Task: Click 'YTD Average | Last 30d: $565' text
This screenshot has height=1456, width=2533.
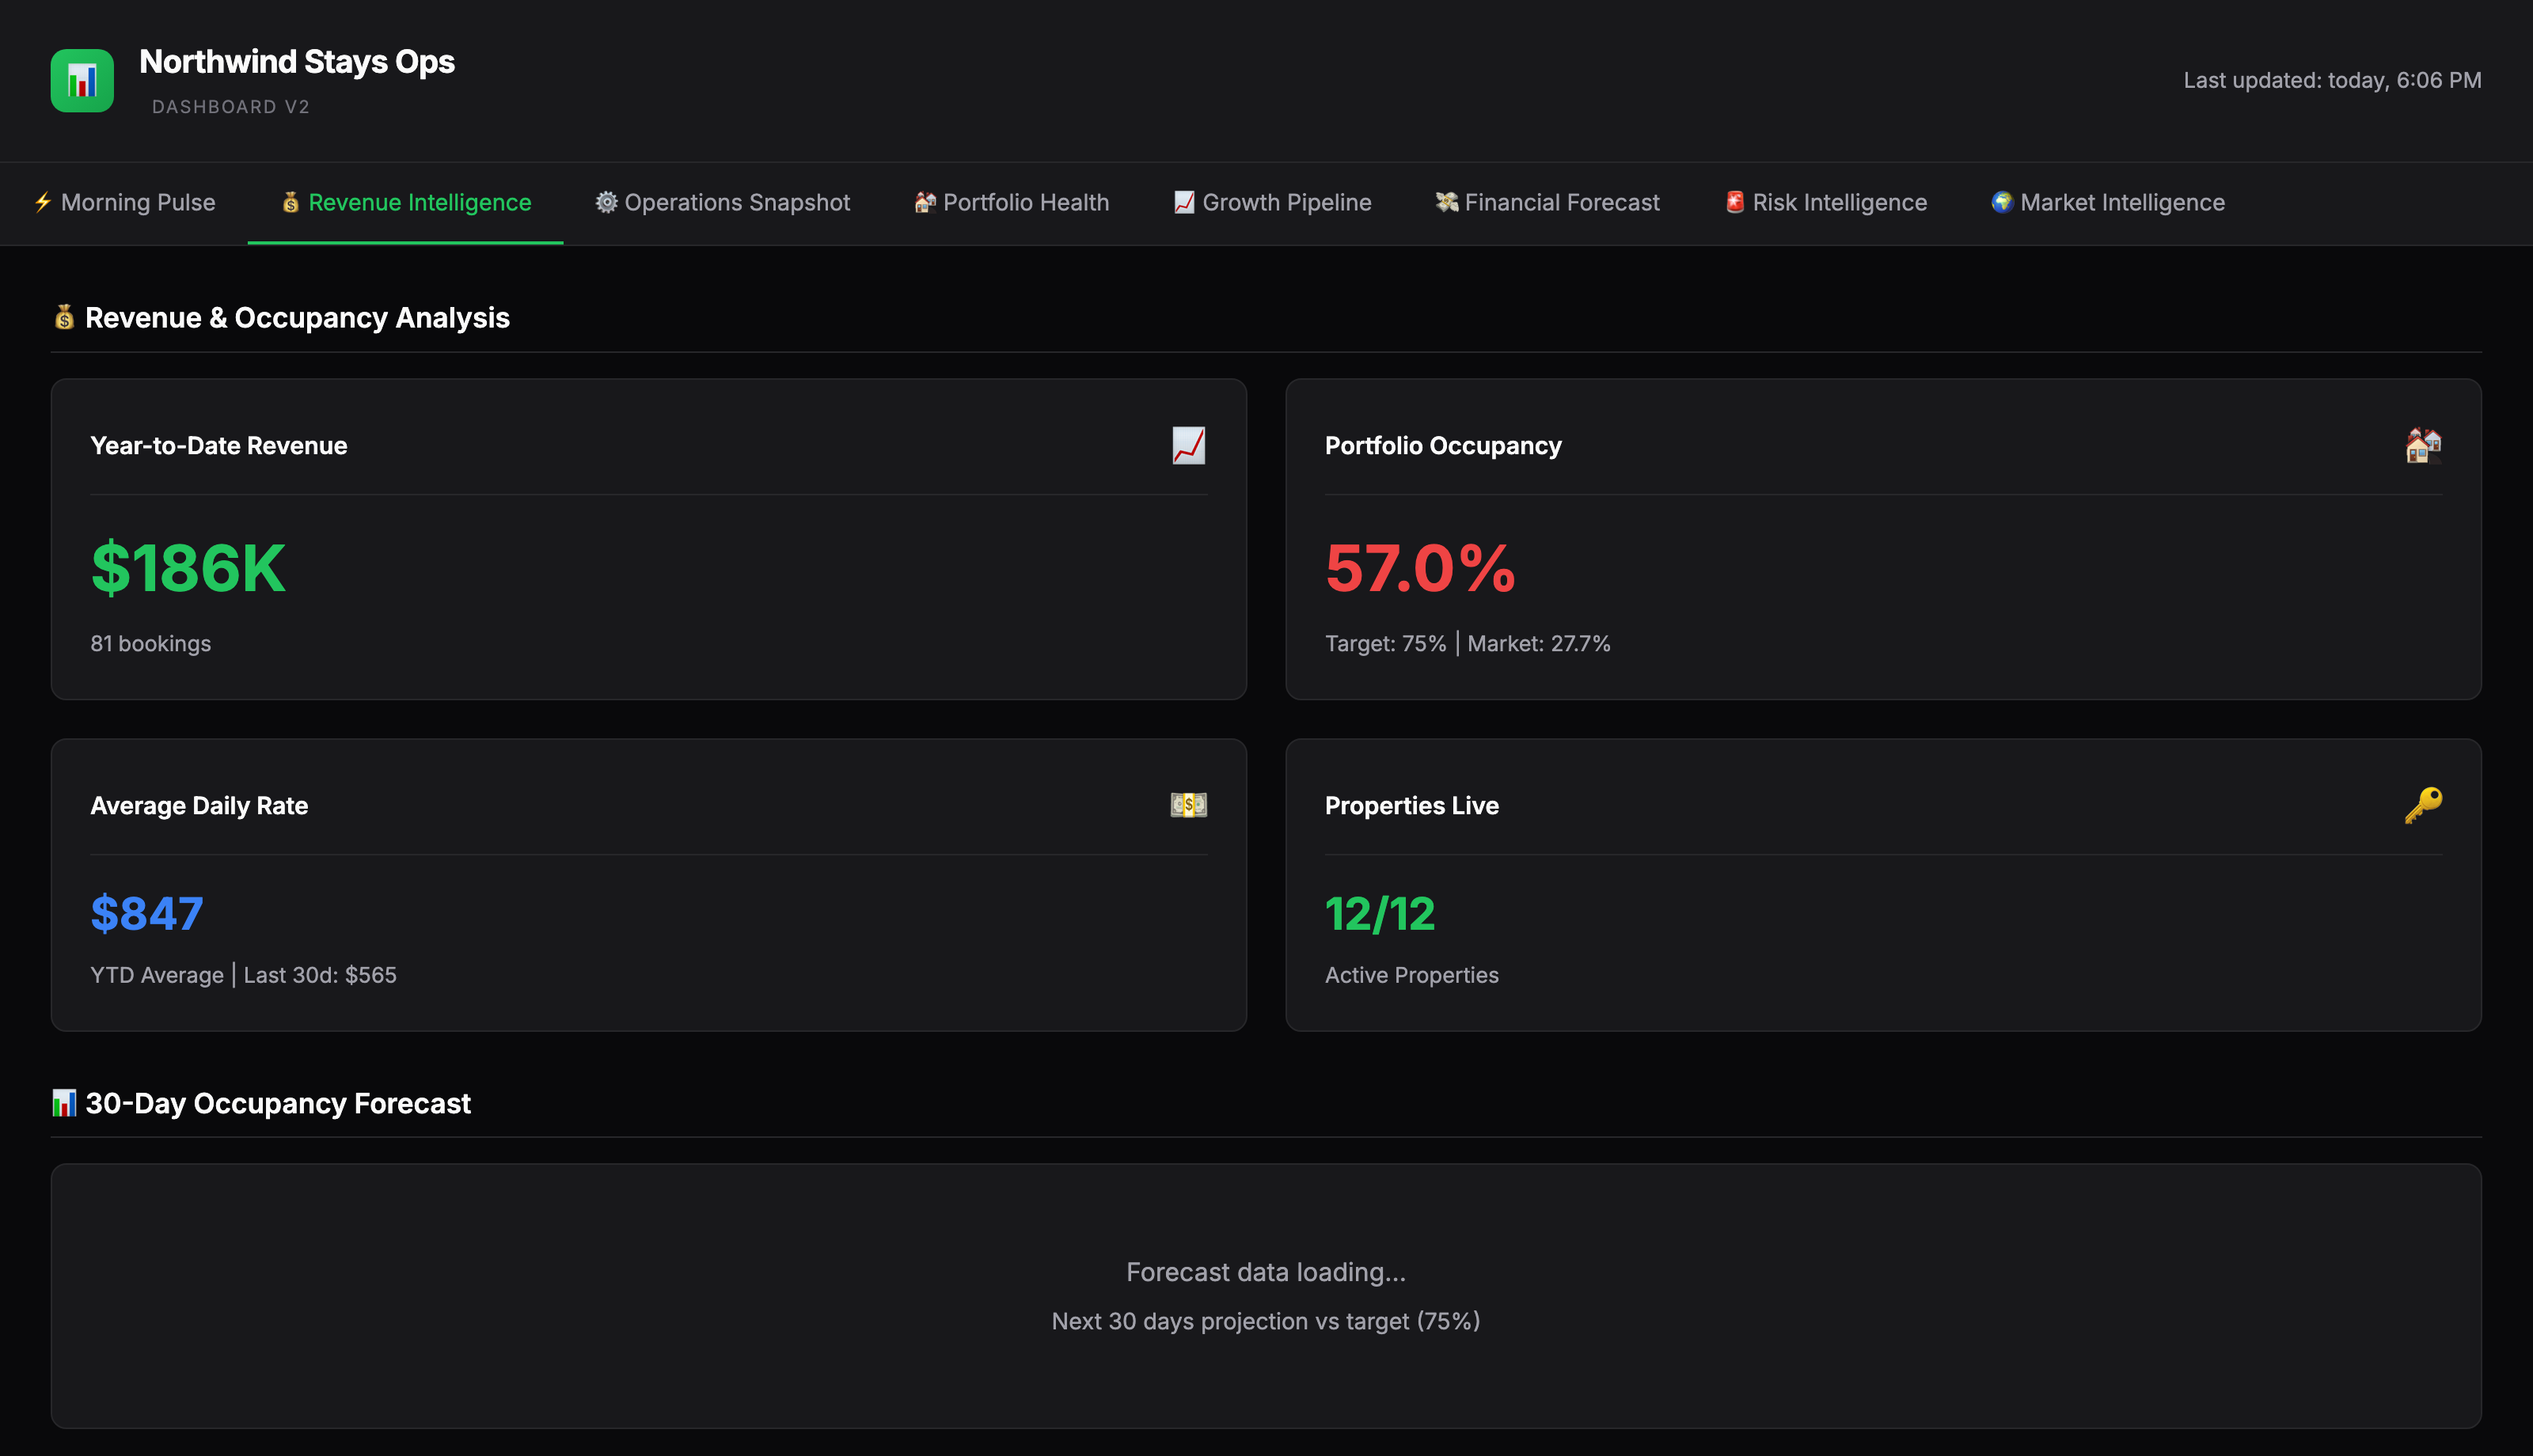Action: click(x=243, y=975)
